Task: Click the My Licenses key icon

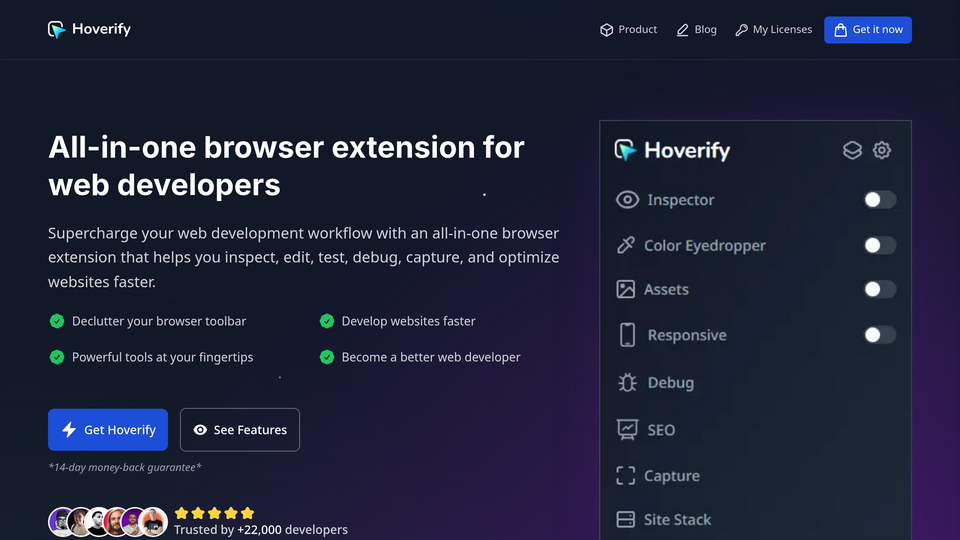Action: pyautogui.click(x=741, y=30)
